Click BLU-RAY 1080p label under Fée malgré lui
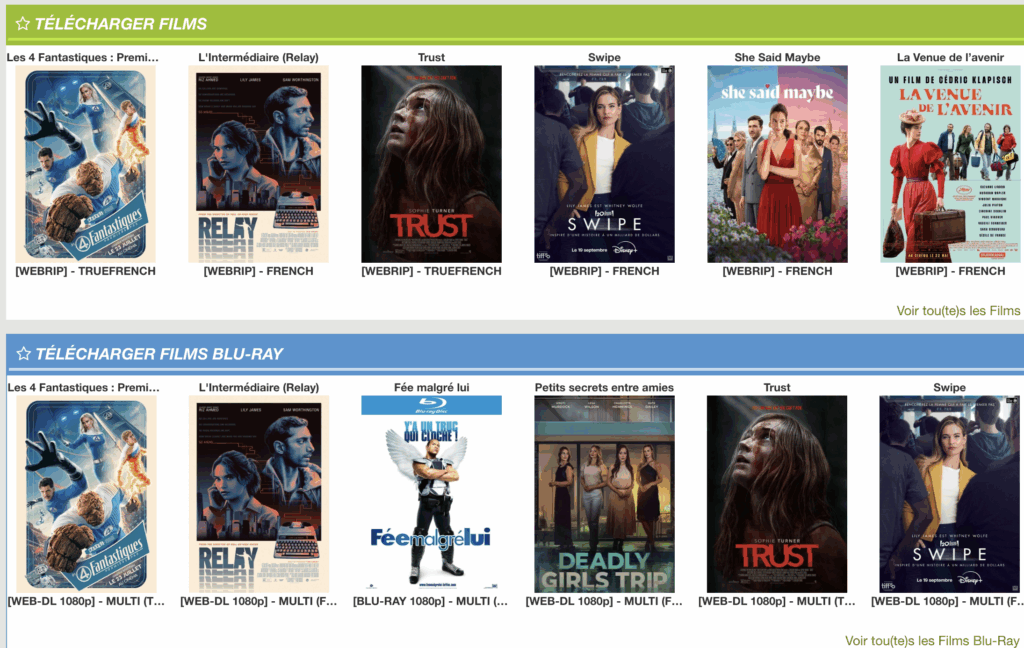Screen dimensions: 1024x648 [431, 601]
